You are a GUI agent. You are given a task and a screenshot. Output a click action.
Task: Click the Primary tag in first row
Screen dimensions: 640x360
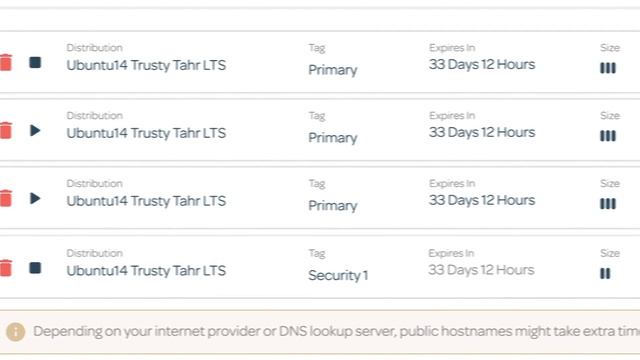tap(333, 70)
